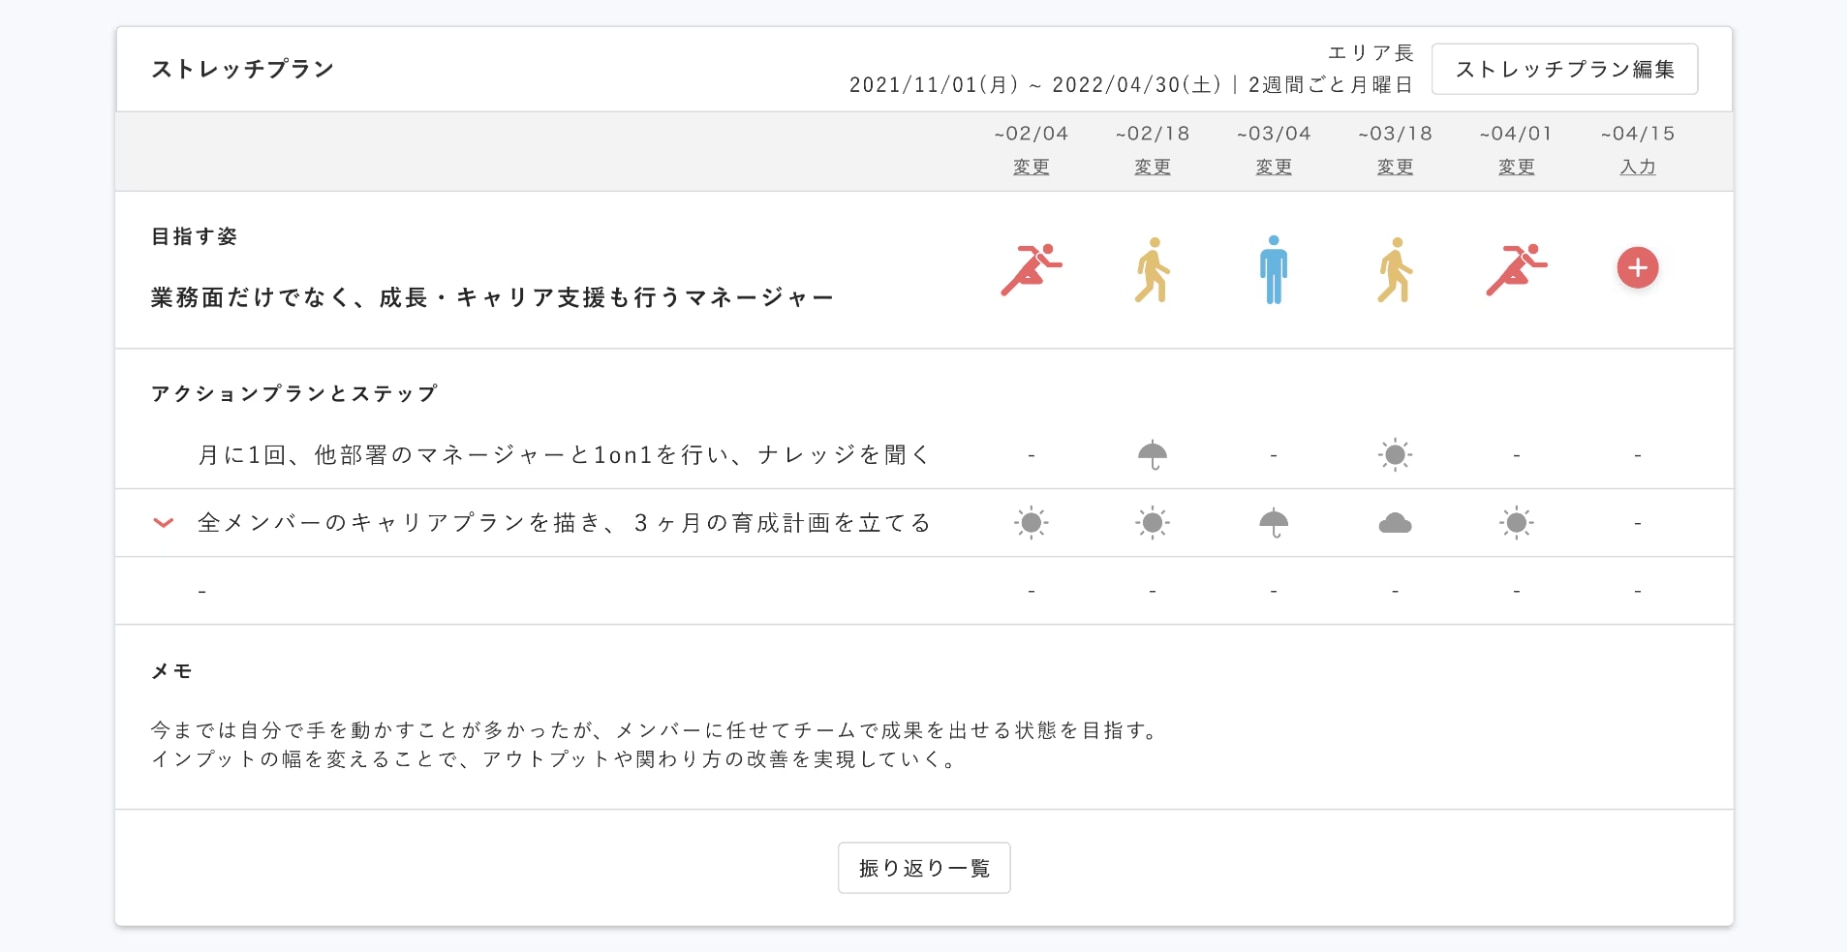Click 入力 link under ~04/15
Image resolution: width=1847 pixels, height=952 pixels.
coord(1637,167)
